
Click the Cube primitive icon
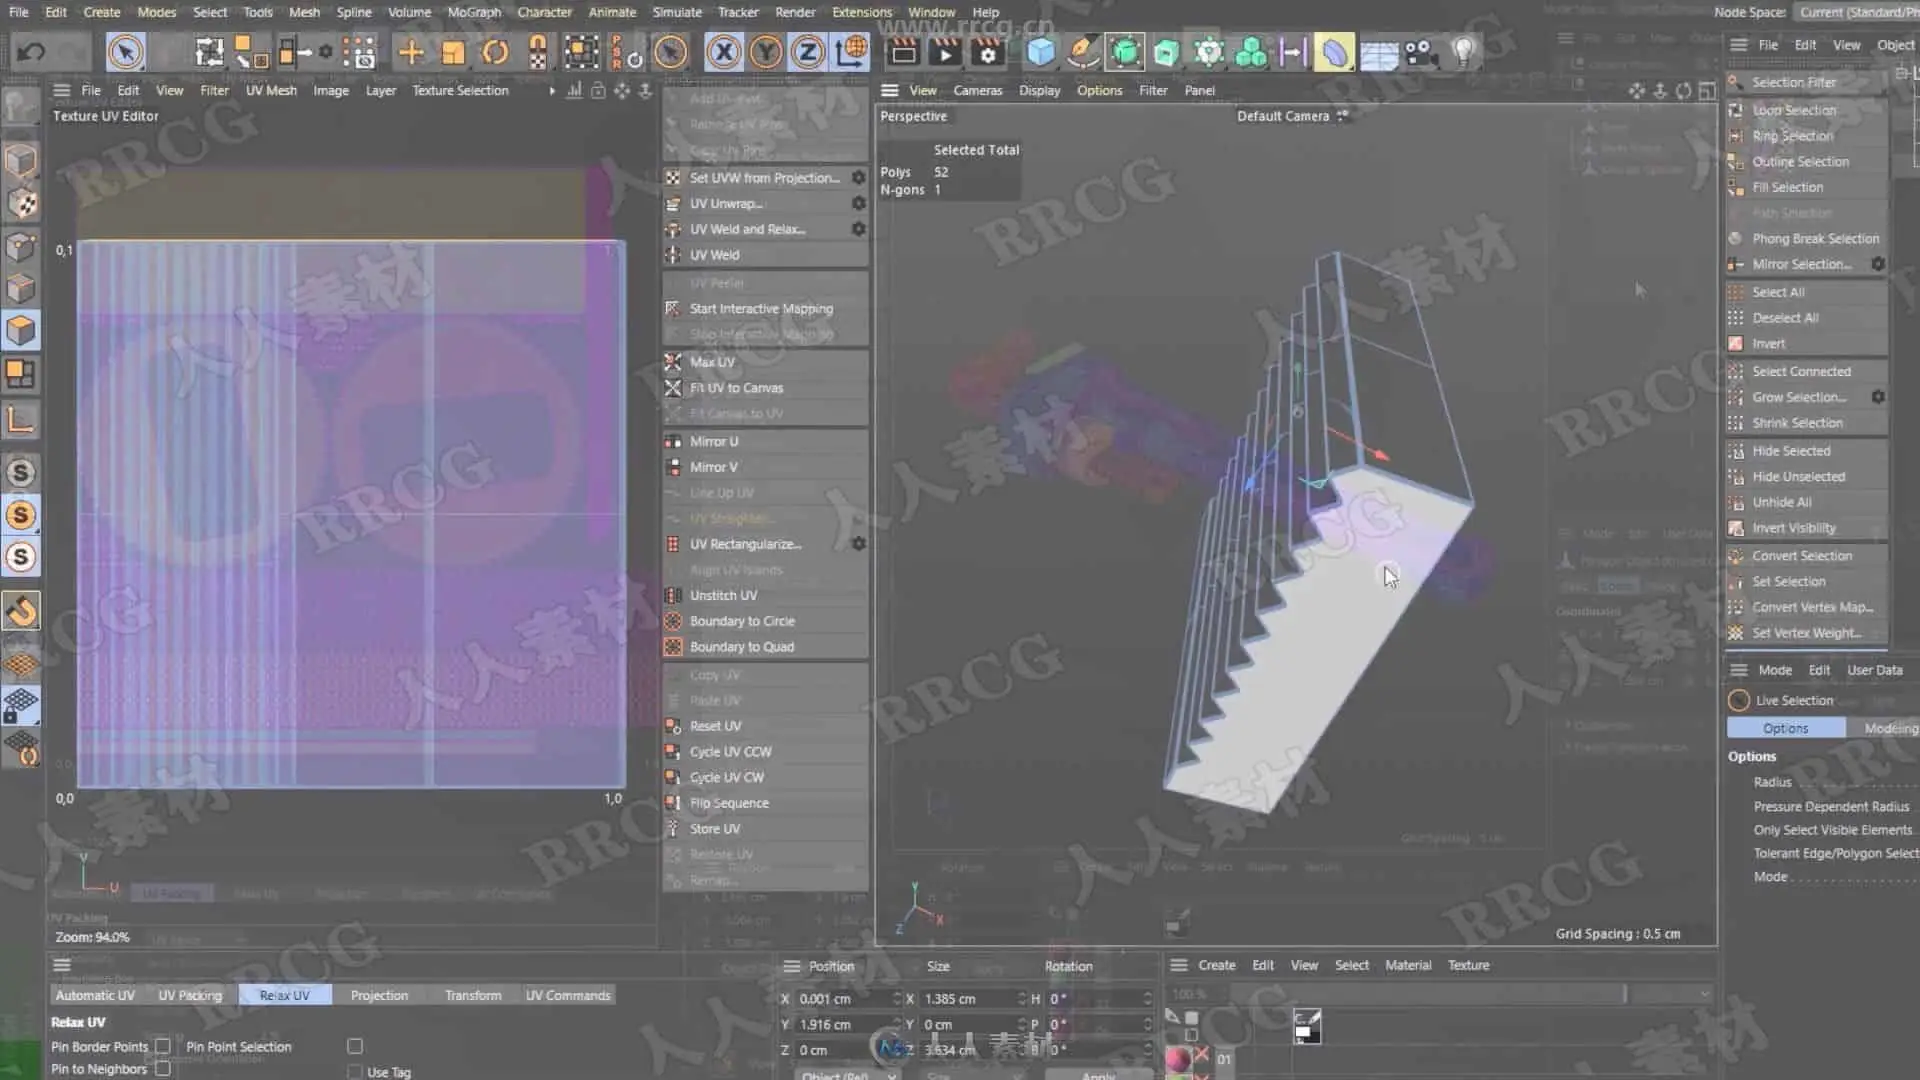pos(1040,52)
